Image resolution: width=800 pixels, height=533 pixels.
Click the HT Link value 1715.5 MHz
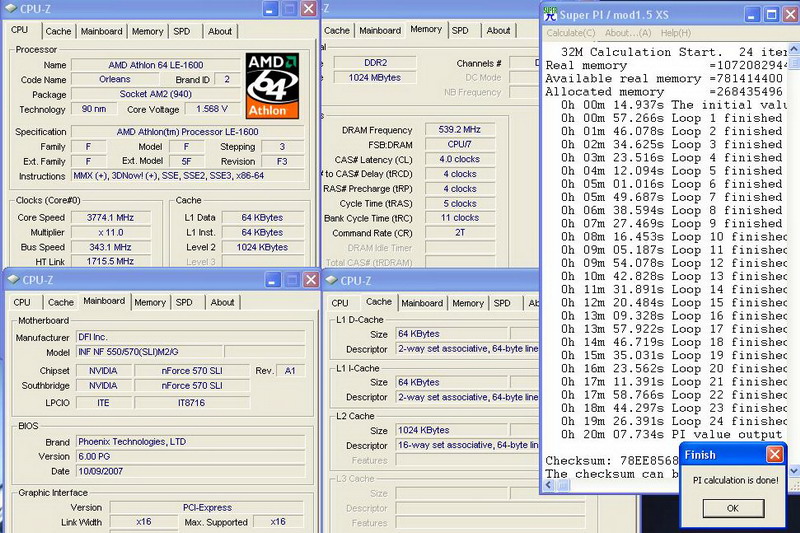point(110,261)
